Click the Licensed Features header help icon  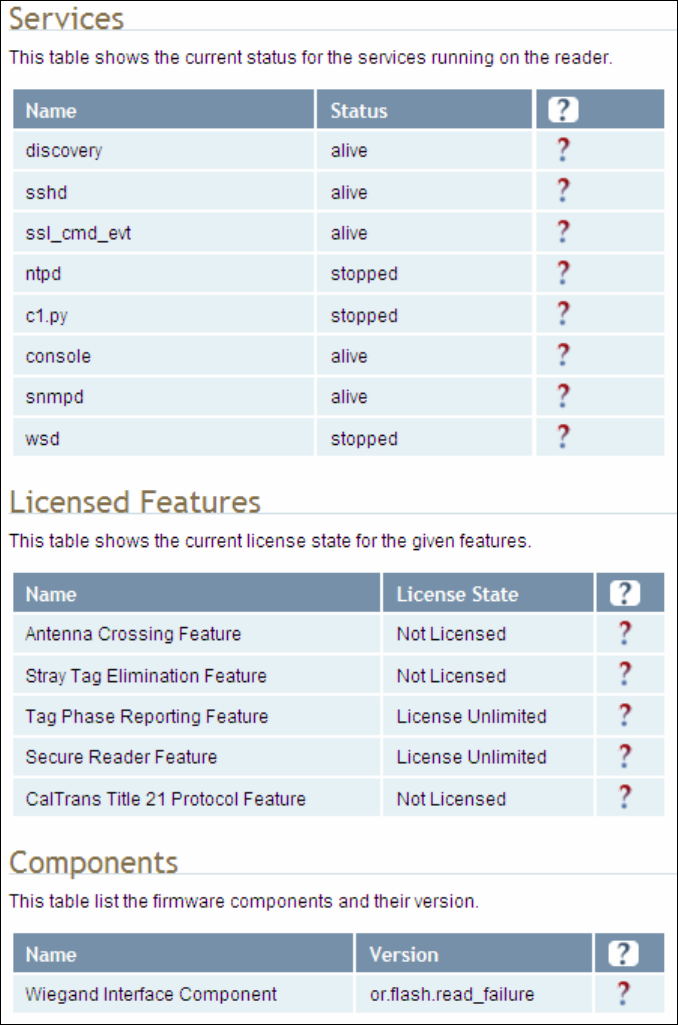tap(624, 593)
